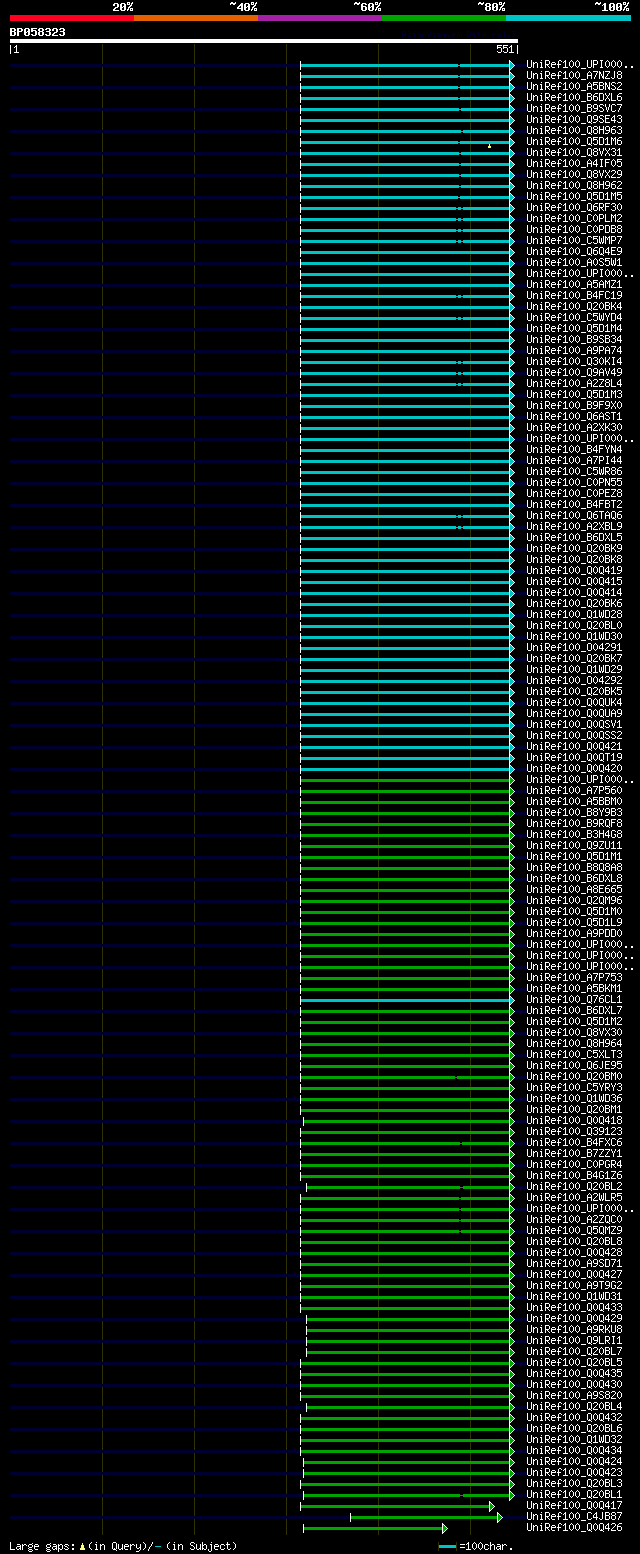Click the UniRef100_C4JB87 label
This screenshot has width=640, height=1554.
tap(574, 1516)
